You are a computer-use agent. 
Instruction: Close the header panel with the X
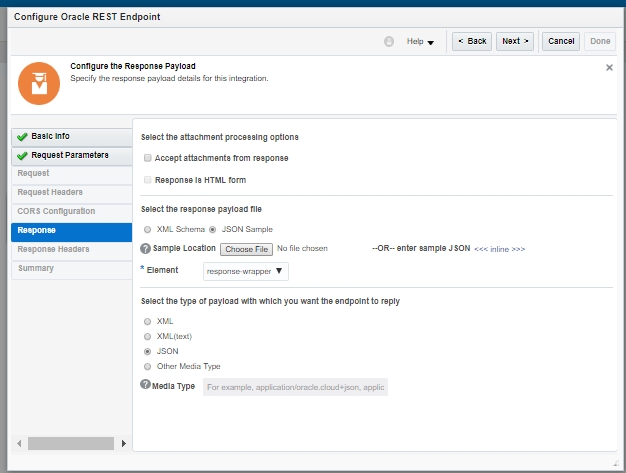click(609, 67)
